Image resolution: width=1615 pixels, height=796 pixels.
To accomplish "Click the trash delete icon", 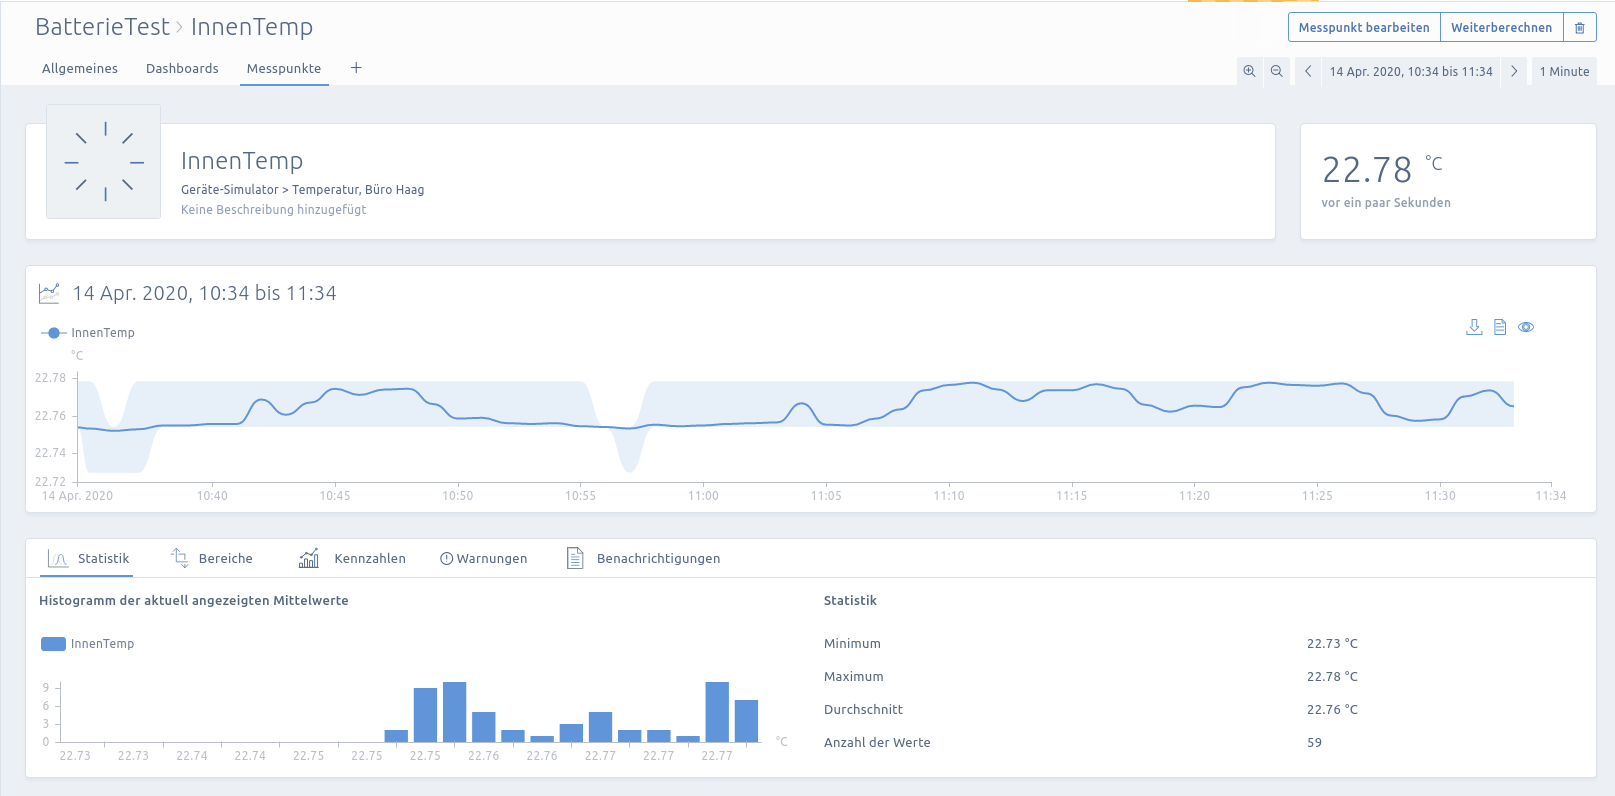I will (x=1580, y=28).
